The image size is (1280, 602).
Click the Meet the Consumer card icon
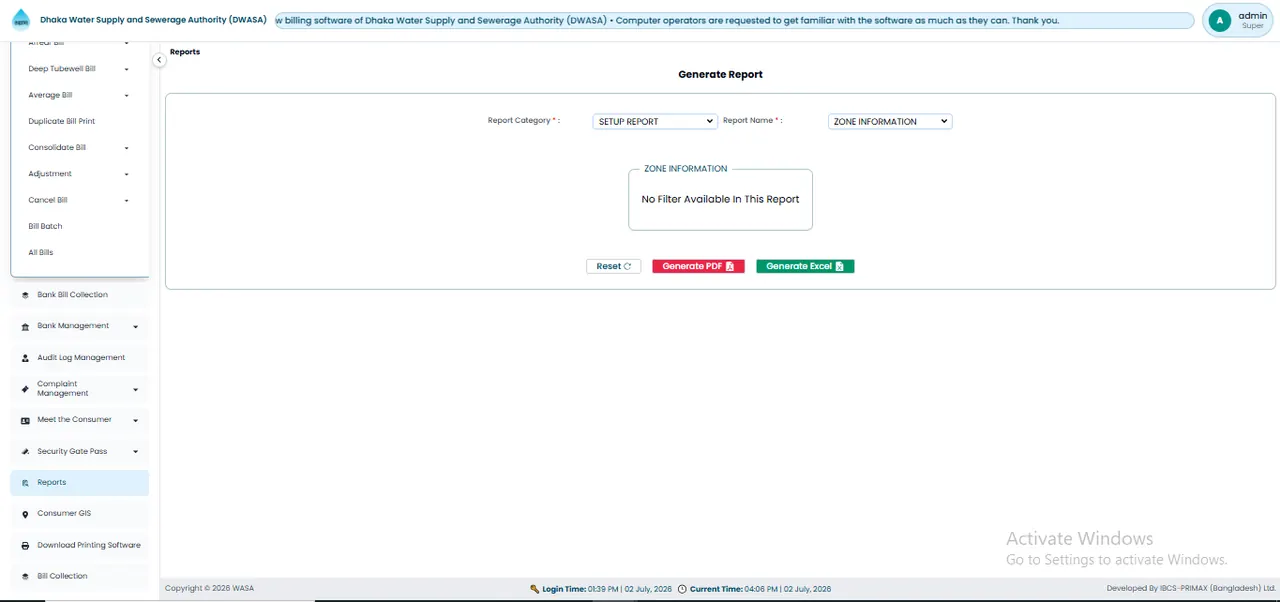coord(25,421)
